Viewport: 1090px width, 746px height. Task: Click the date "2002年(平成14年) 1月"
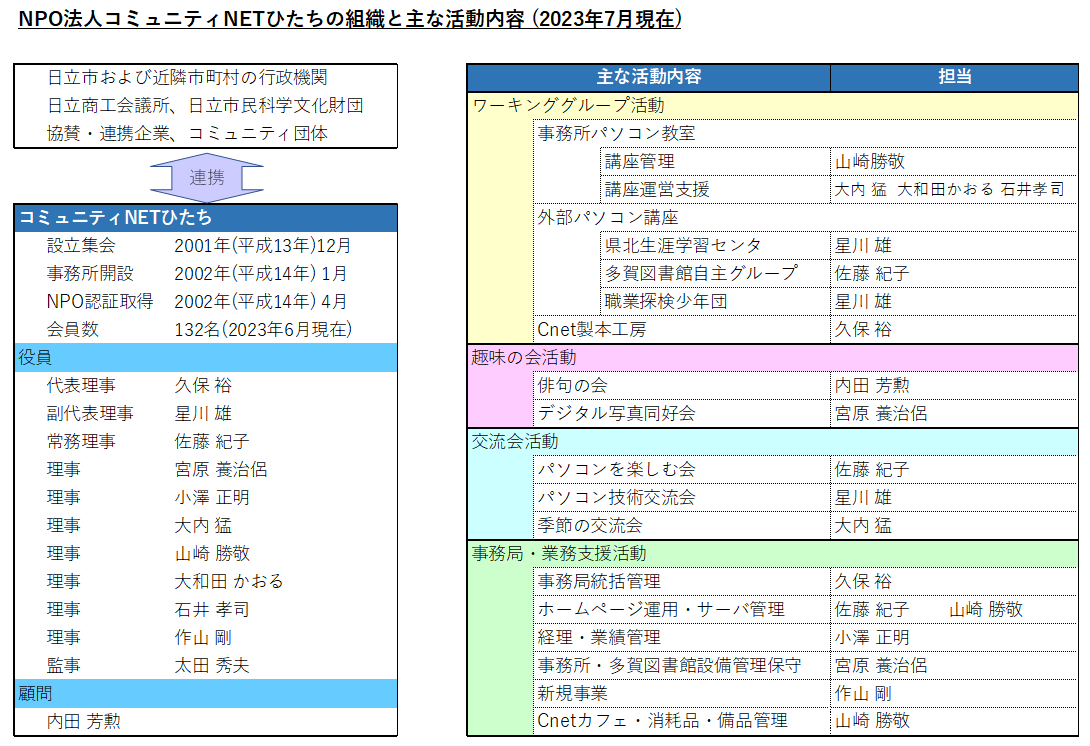[261, 273]
